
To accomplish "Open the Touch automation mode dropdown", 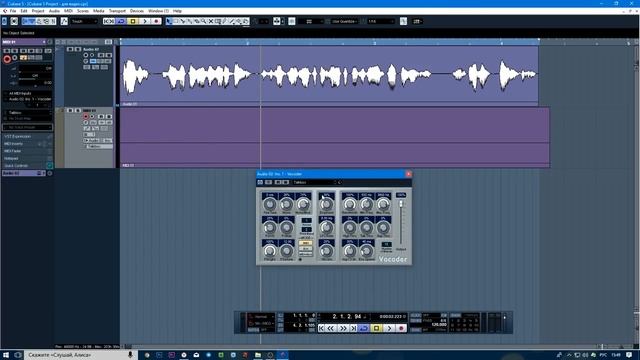I will tap(84, 21).
